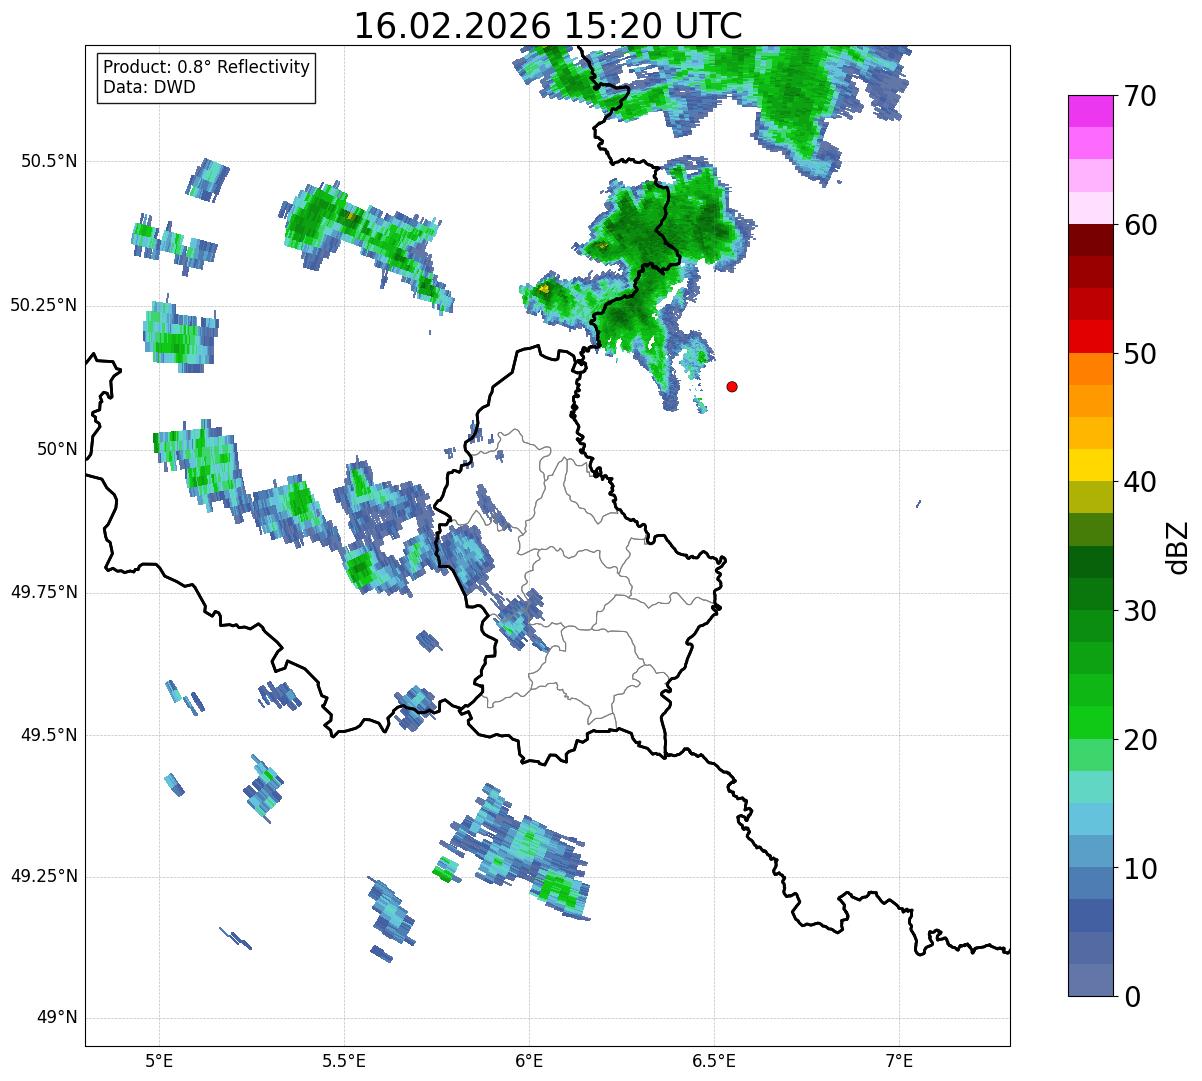Click the 0 tick label on colorbar
This screenshot has height=1081, width=1202.
[x=1132, y=997]
